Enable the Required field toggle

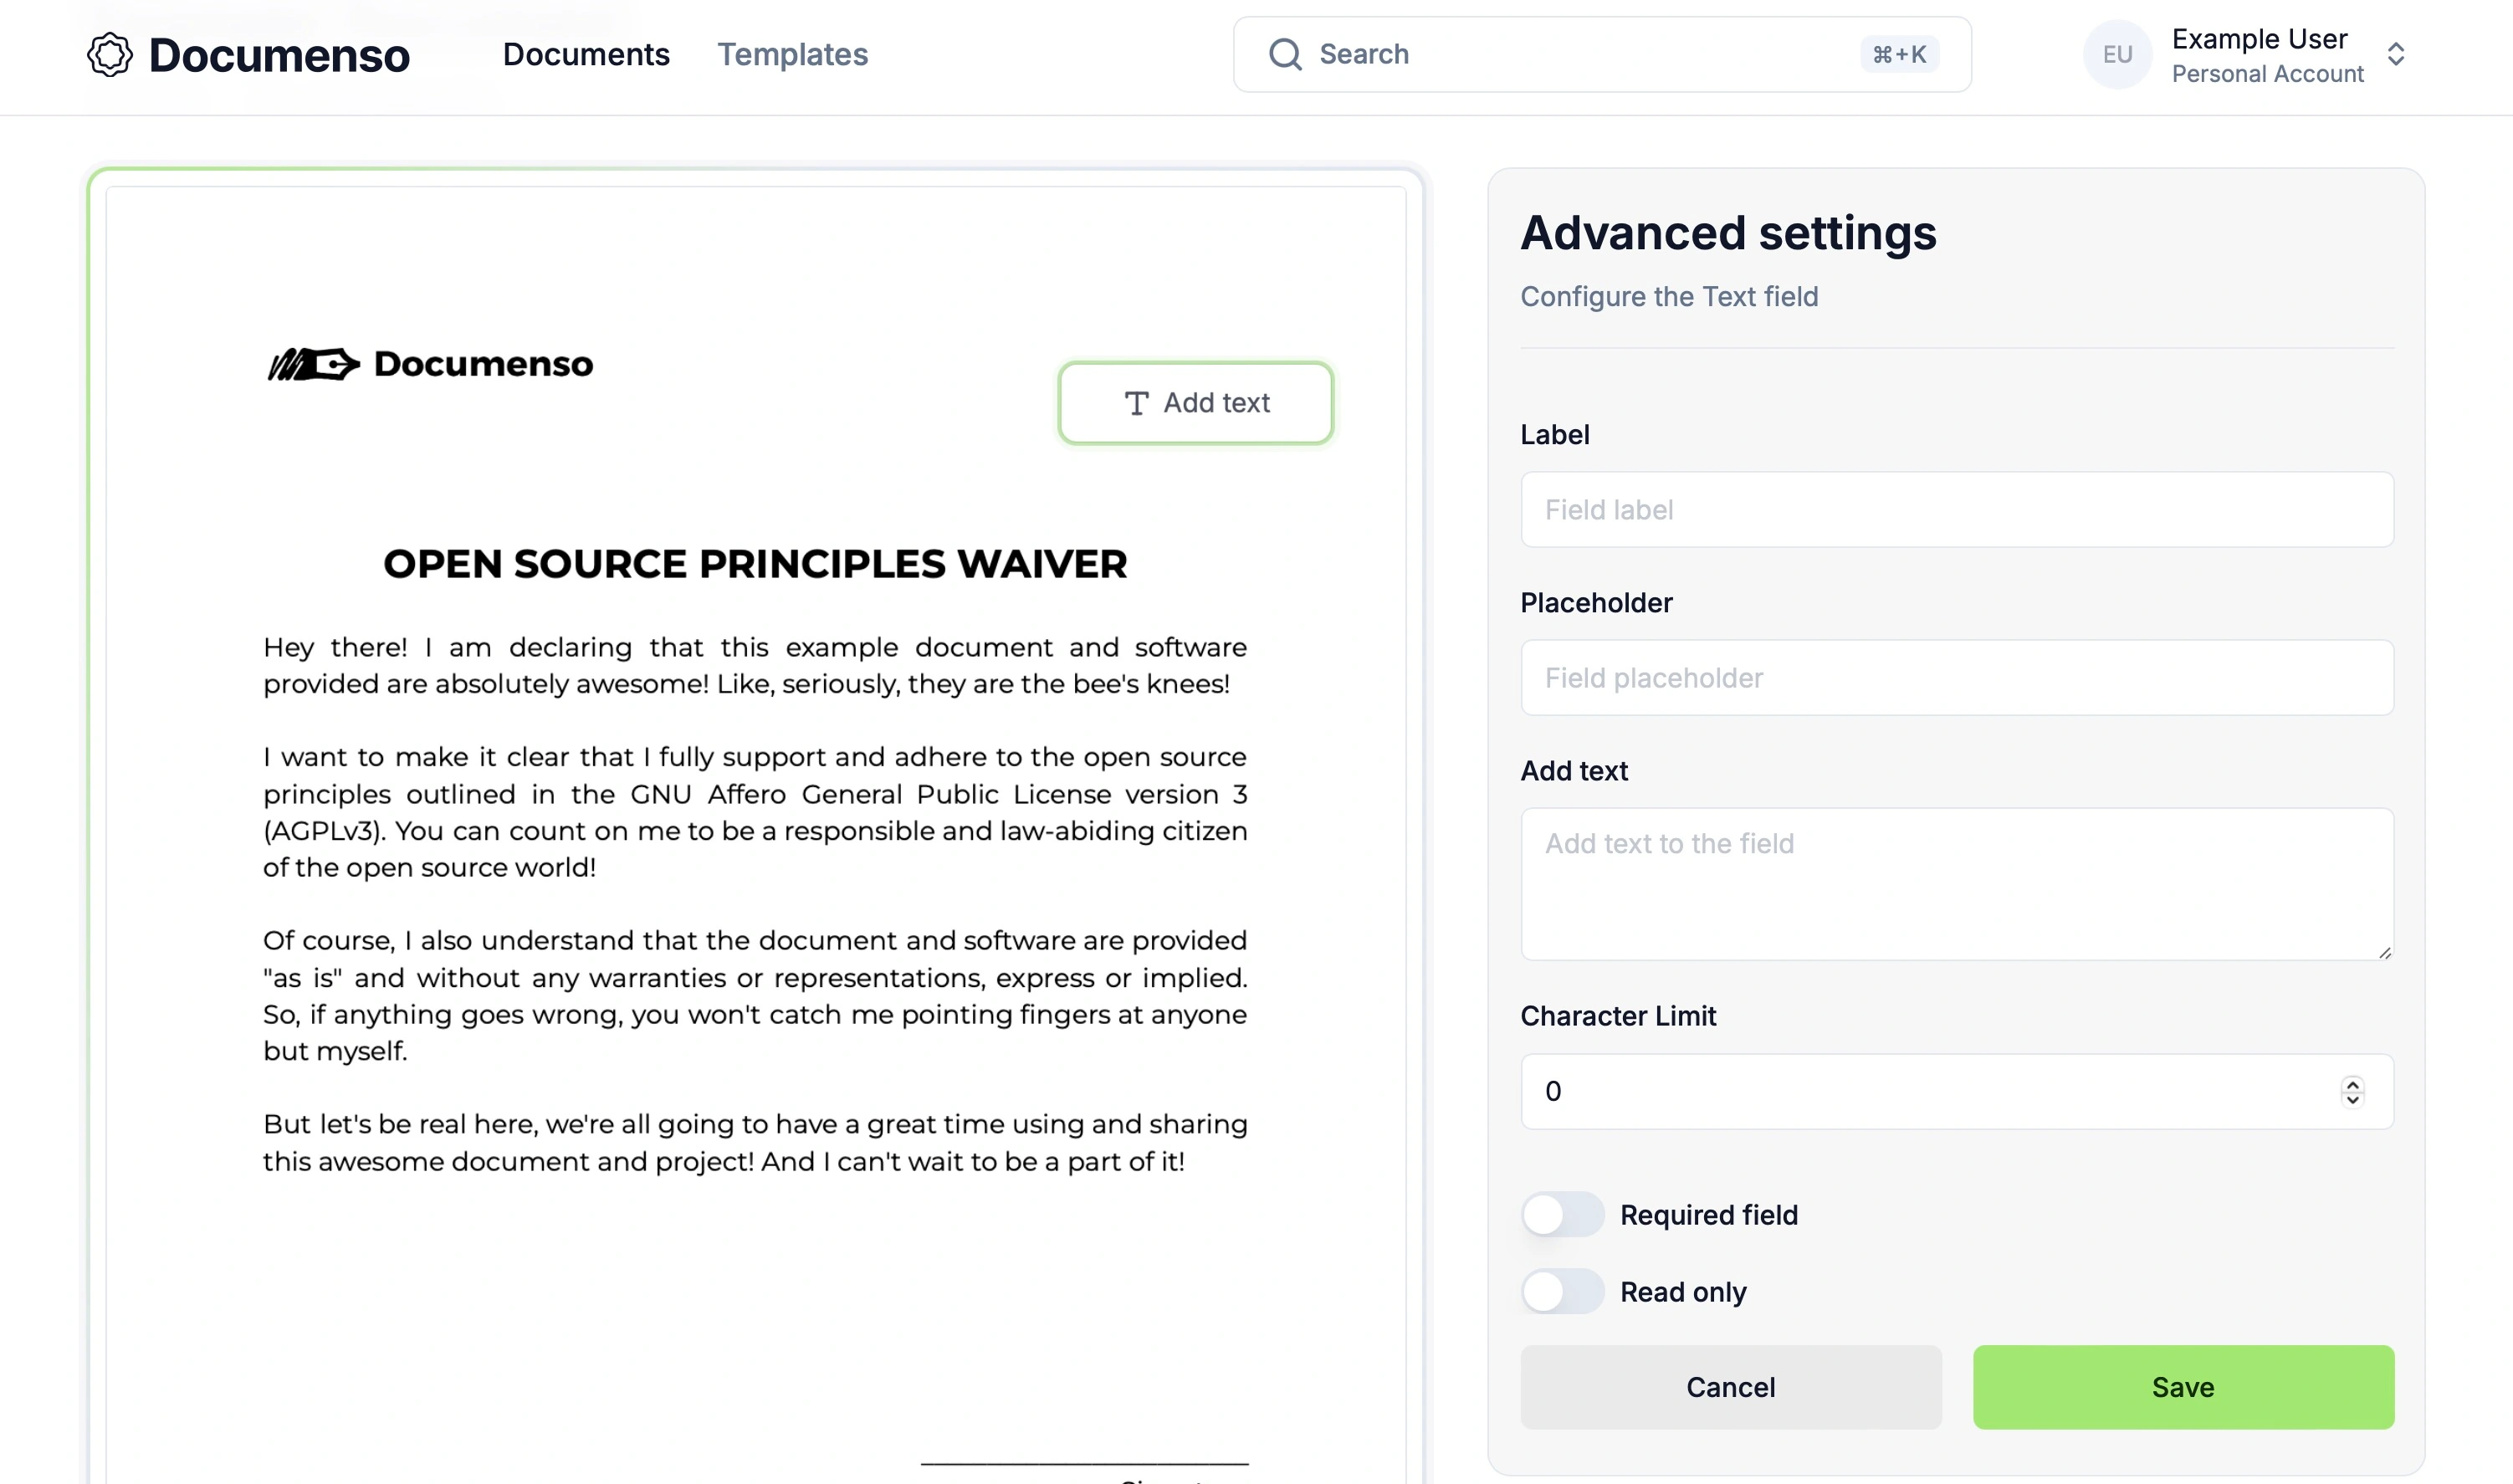point(1559,1215)
